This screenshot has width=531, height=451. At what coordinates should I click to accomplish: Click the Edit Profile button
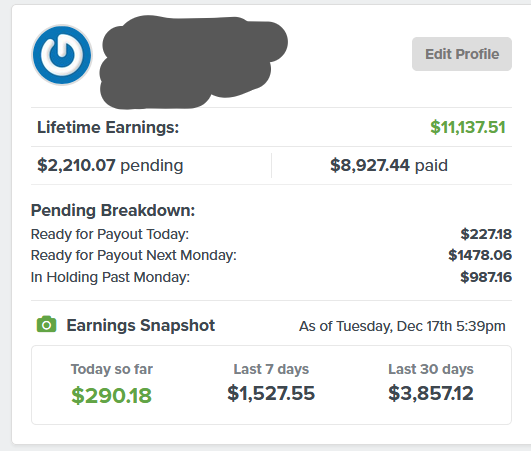462,54
